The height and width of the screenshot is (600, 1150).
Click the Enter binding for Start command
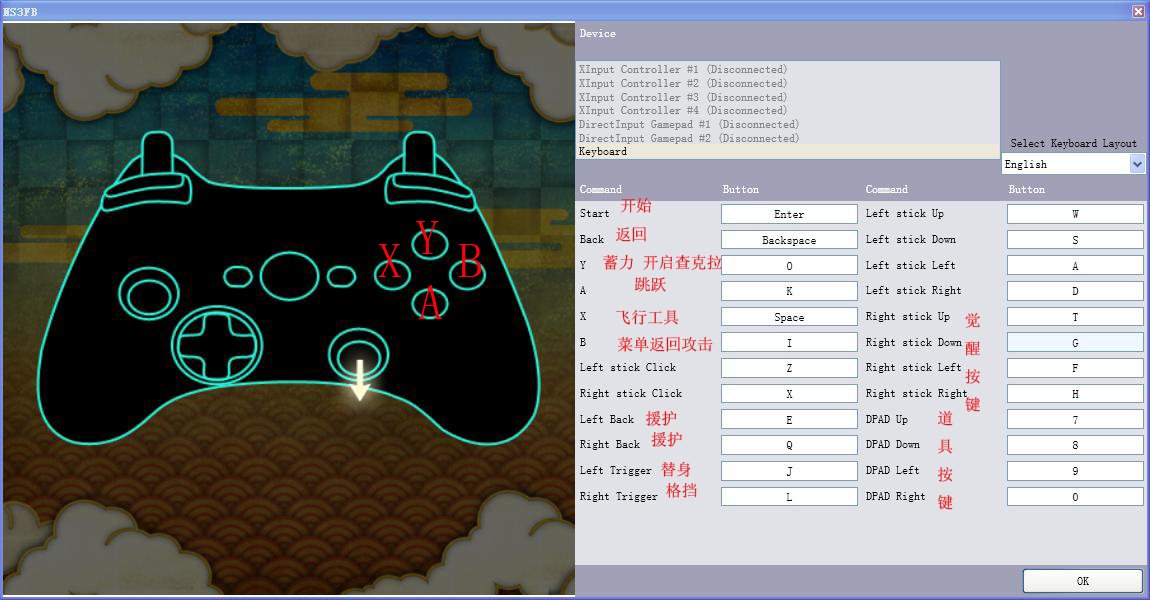(789, 214)
